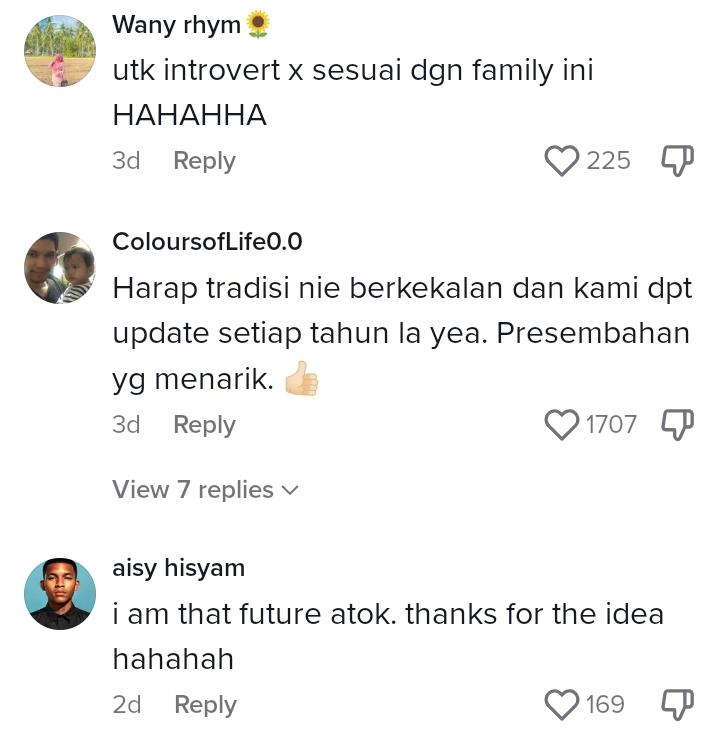This screenshot has height=733, width=720.
Task: Select the 1707 likes count
Action: pyautogui.click(x=611, y=425)
